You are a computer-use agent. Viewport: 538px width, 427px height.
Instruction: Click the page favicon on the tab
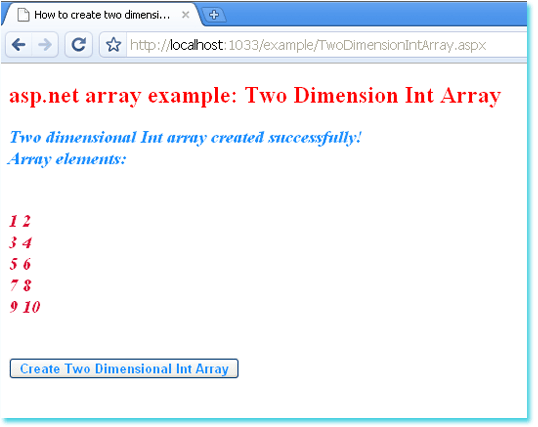click(x=23, y=15)
